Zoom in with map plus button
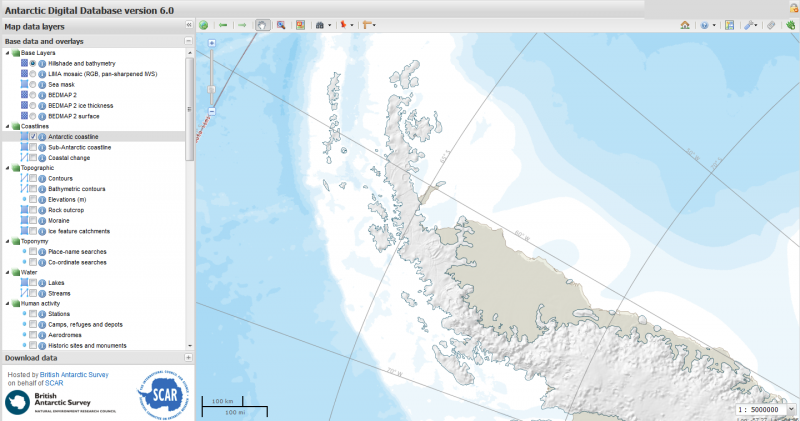The image size is (800, 421). tap(212, 44)
